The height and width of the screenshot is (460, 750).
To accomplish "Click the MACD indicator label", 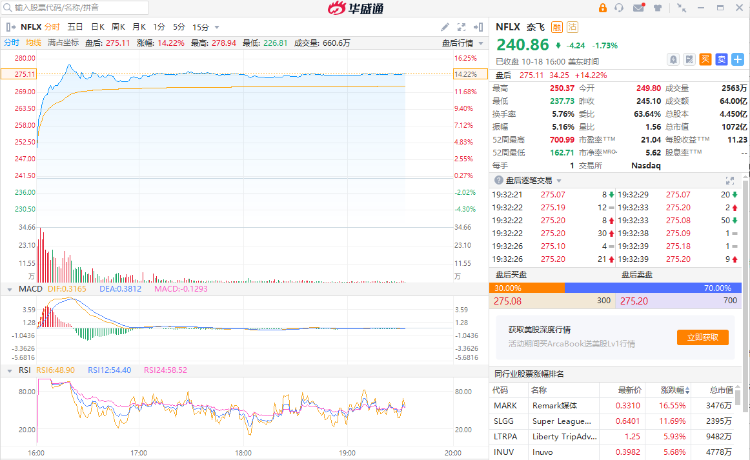I will coord(31,289).
